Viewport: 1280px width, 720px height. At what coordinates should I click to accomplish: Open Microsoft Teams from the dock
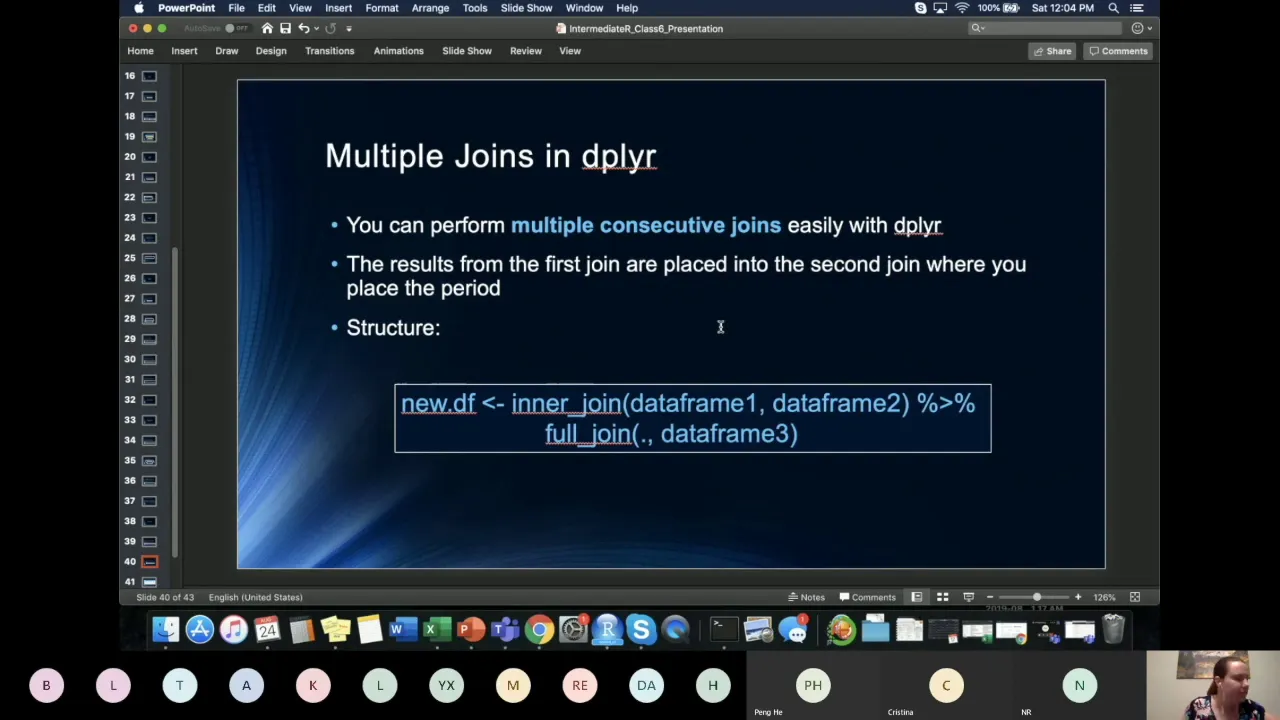505,629
